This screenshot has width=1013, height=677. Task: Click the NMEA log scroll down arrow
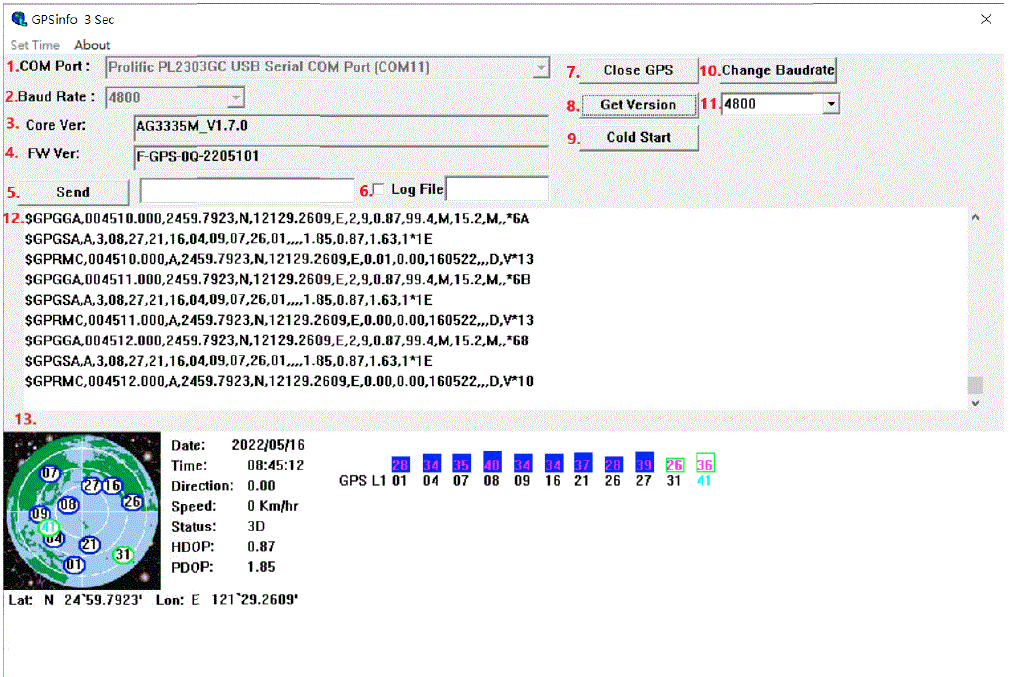click(x=976, y=403)
